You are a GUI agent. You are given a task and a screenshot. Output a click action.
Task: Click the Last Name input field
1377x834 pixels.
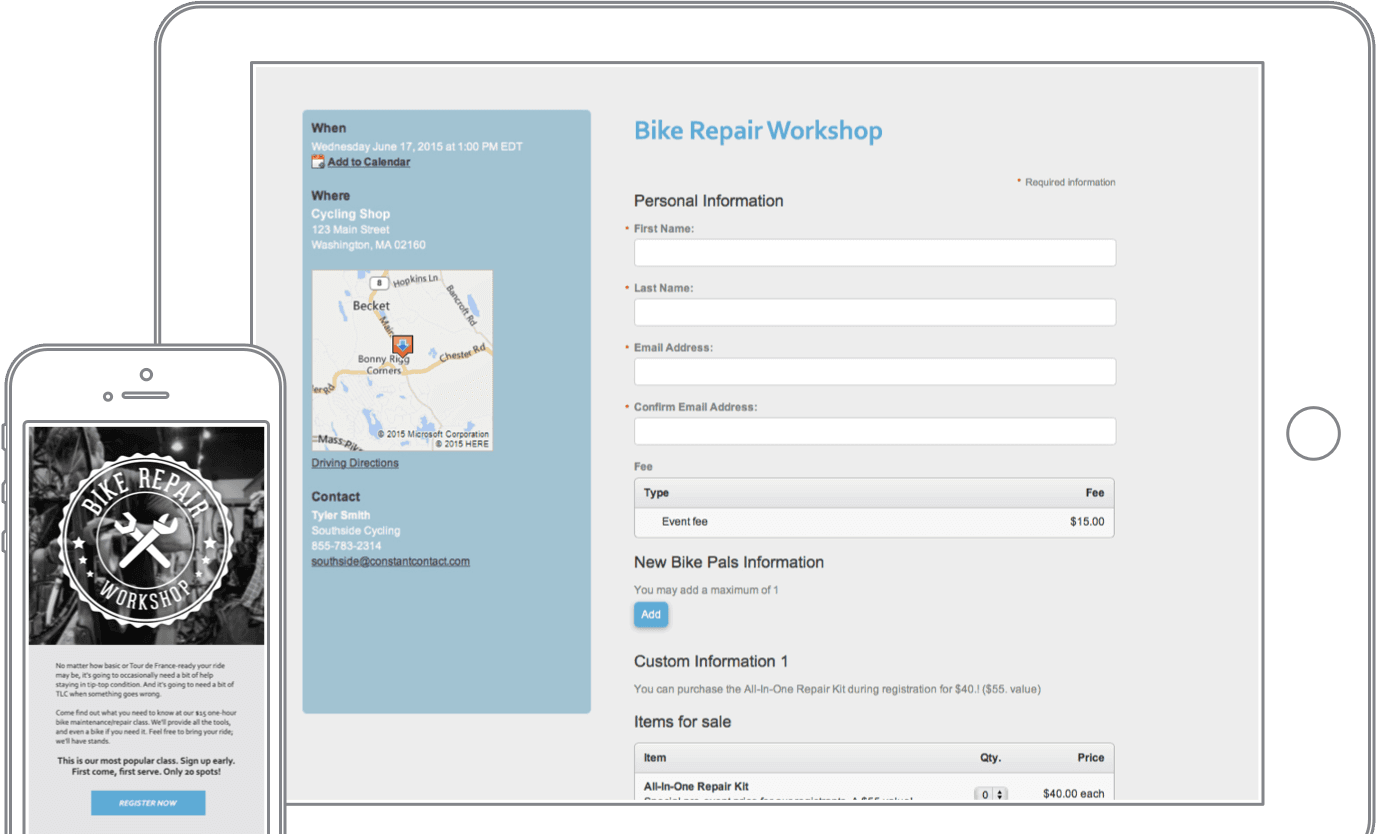(x=875, y=312)
